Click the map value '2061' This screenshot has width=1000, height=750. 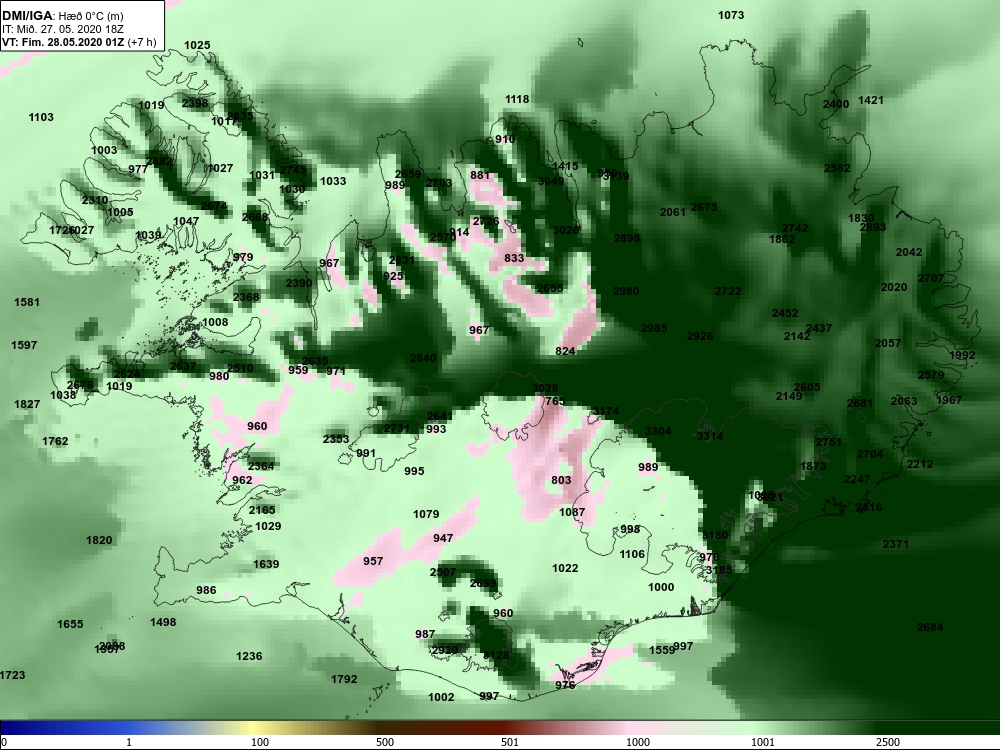click(672, 212)
